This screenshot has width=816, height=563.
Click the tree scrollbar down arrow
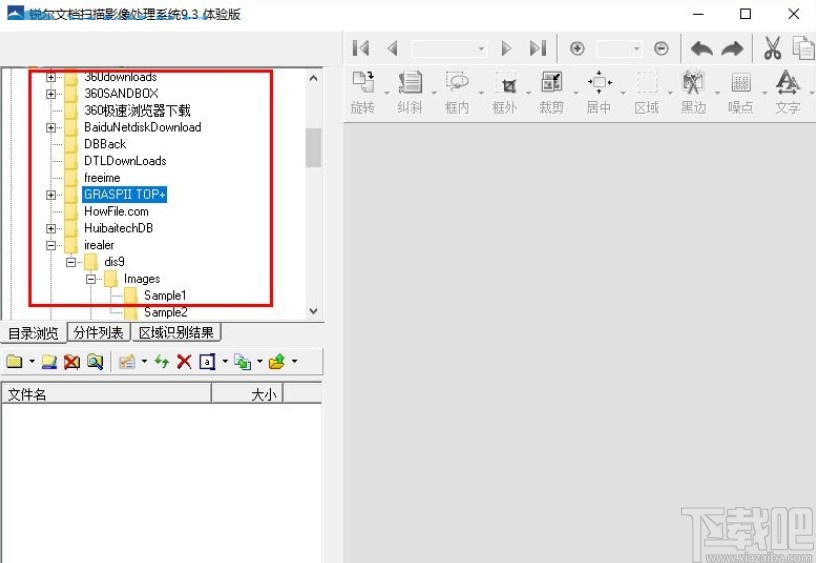[x=313, y=311]
